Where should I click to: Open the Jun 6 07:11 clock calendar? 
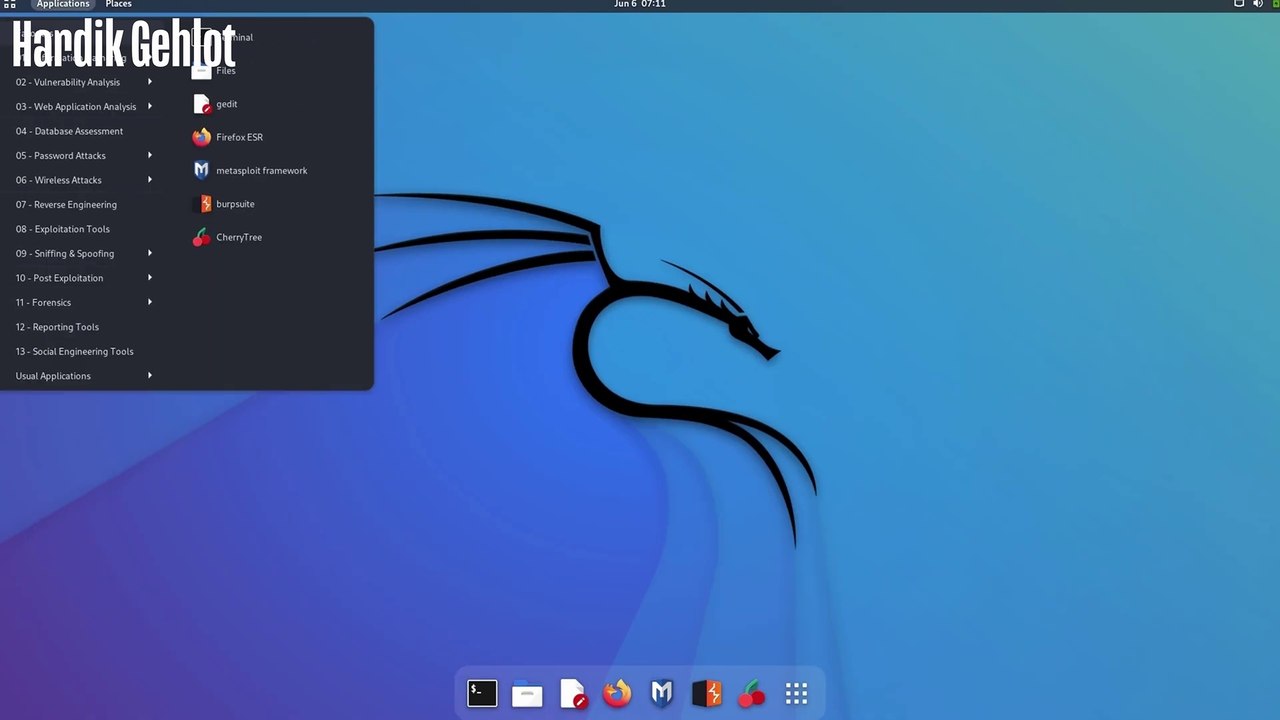point(640,4)
